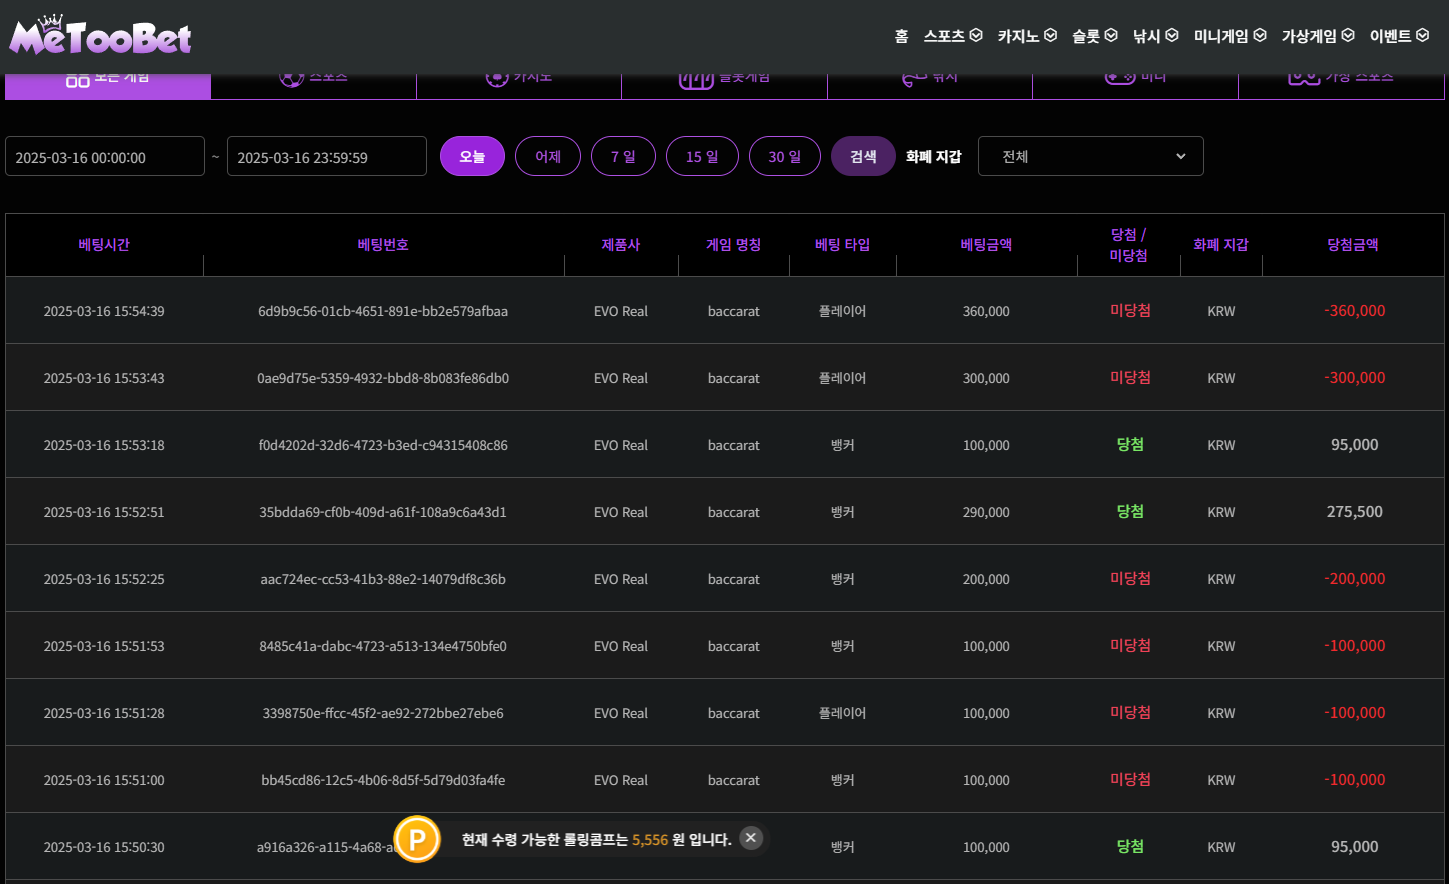
Task: Click bet time 2025-03-16 15:54:39
Action: tap(104, 311)
